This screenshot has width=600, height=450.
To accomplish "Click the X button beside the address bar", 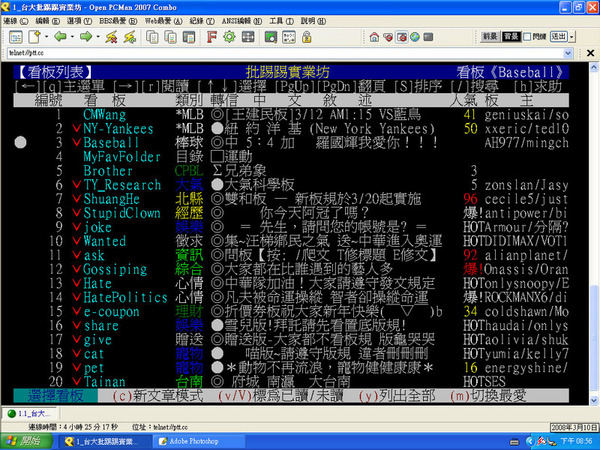I will (x=590, y=53).
